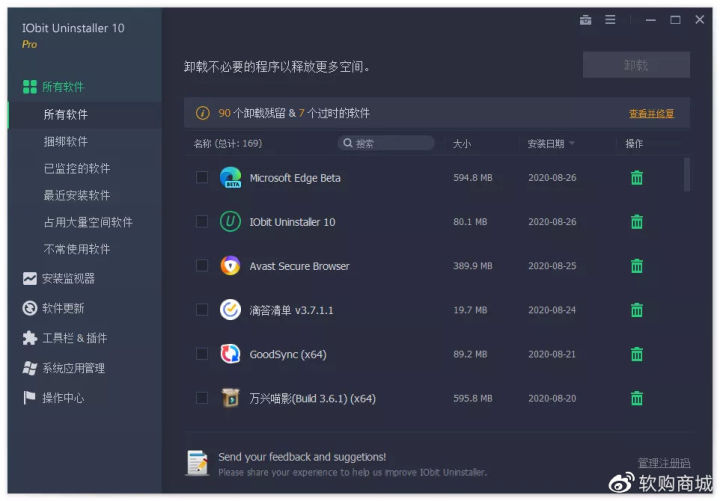Open the hamburger options menu
This screenshot has height=501, width=720.
(610, 19)
